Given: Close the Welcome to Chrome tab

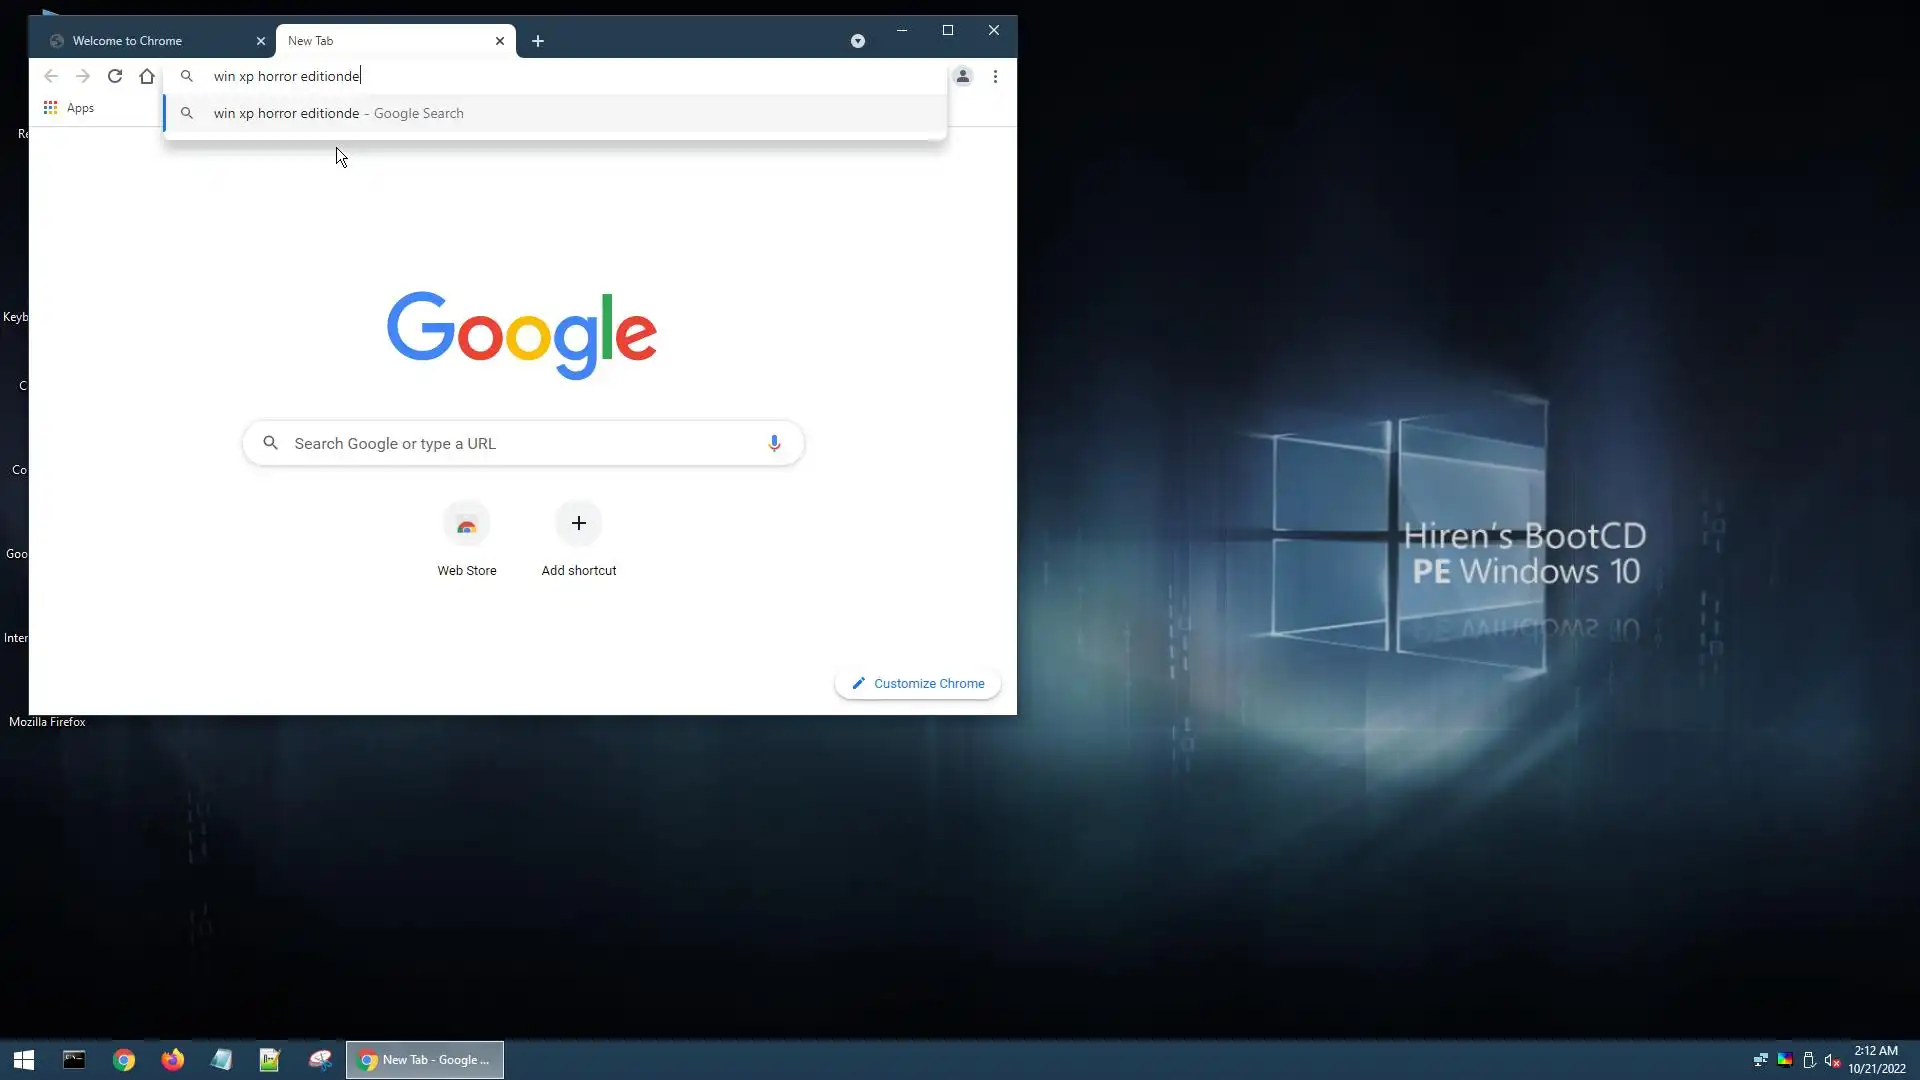Looking at the screenshot, I should pos(261,41).
